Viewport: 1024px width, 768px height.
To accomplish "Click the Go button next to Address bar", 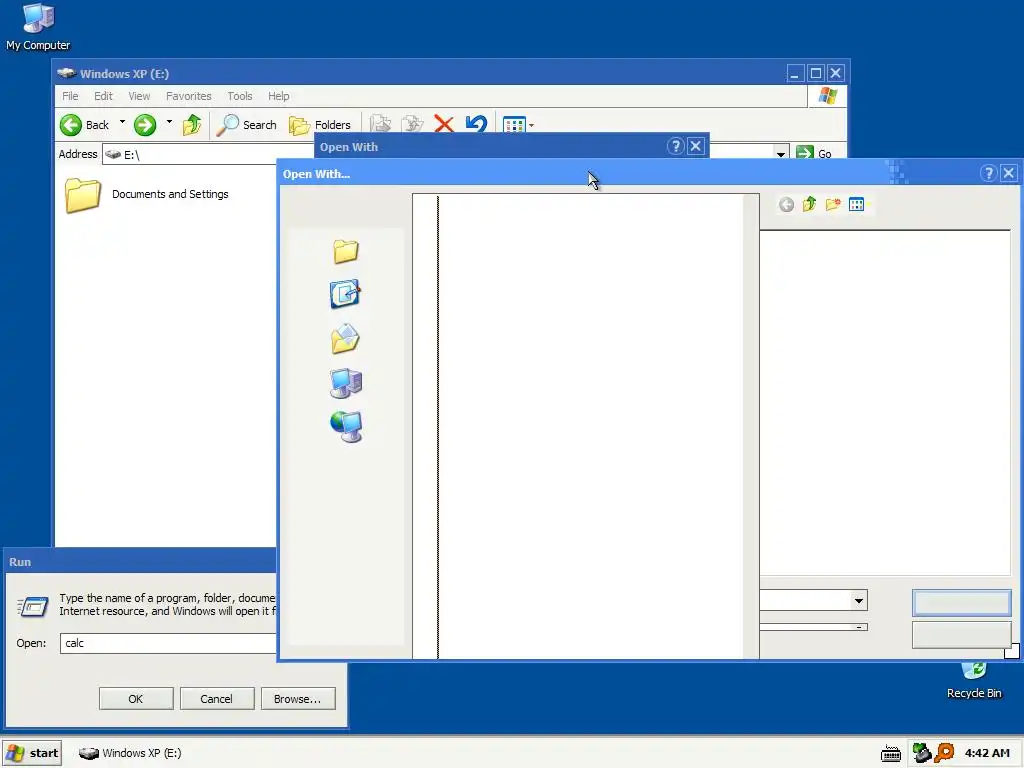I will pos(814,153).
